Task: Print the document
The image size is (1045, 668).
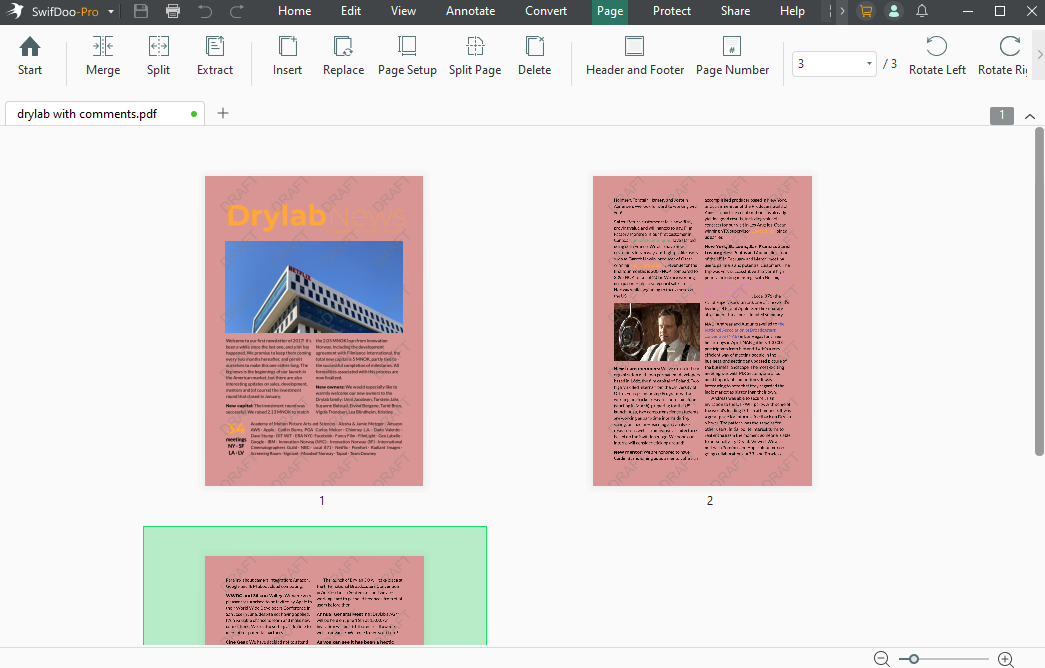Action: (x=173, y=11)
